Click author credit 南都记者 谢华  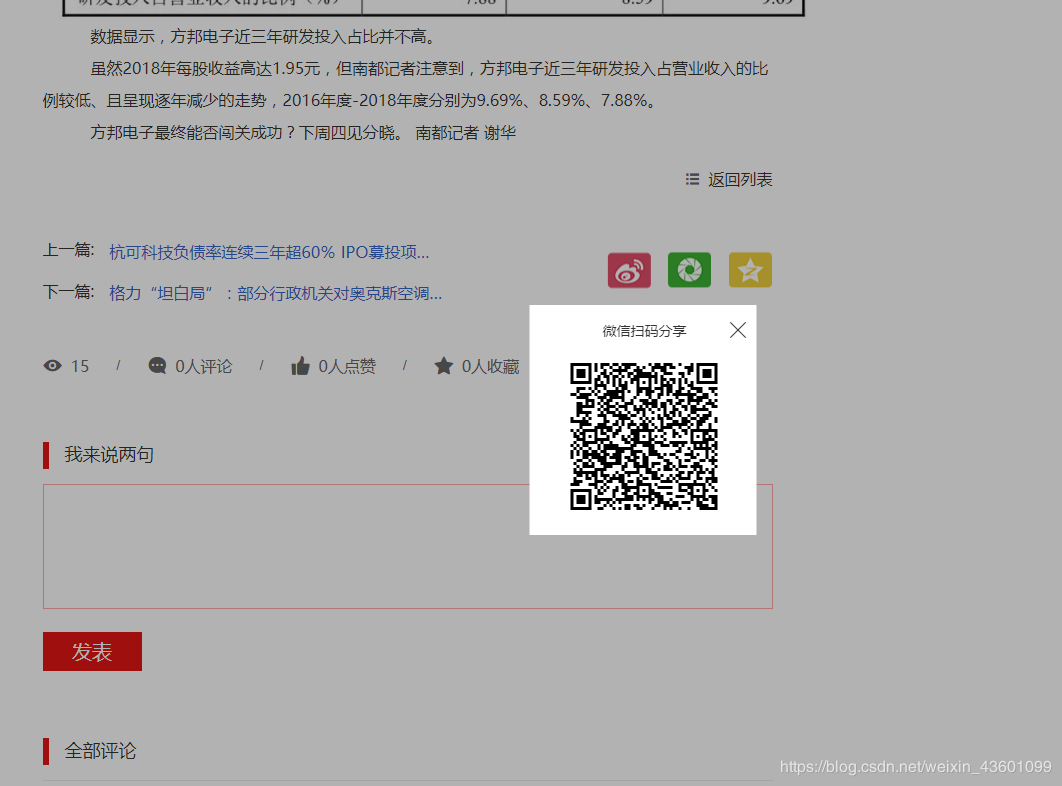pos(465,133)
